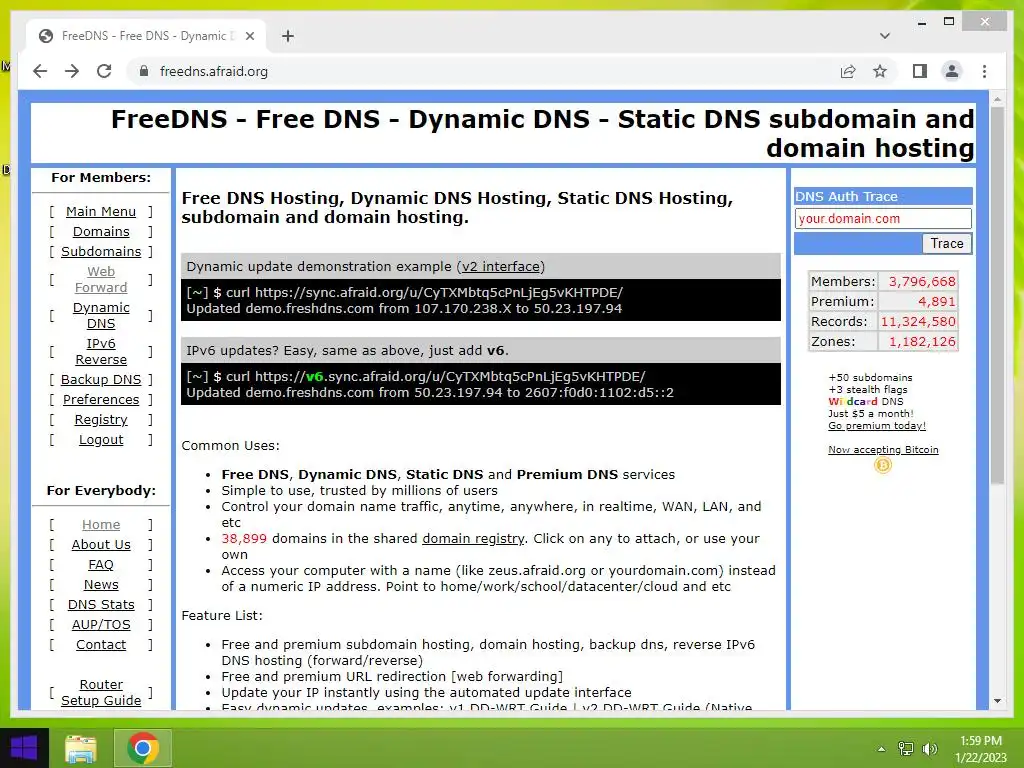
Task: Click the vertical scrollbar thumb
Action: click(997, 296)
